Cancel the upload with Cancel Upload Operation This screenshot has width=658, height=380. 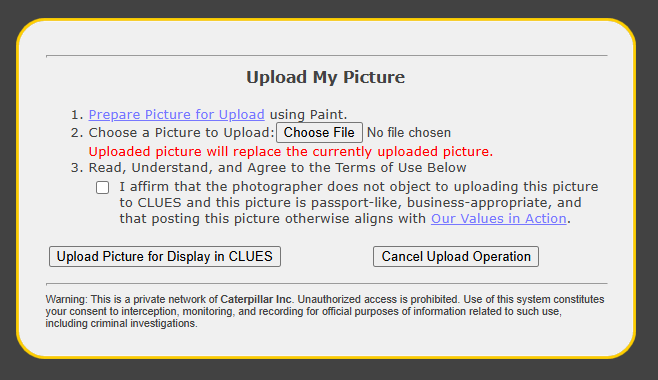(x=456, y=256)
